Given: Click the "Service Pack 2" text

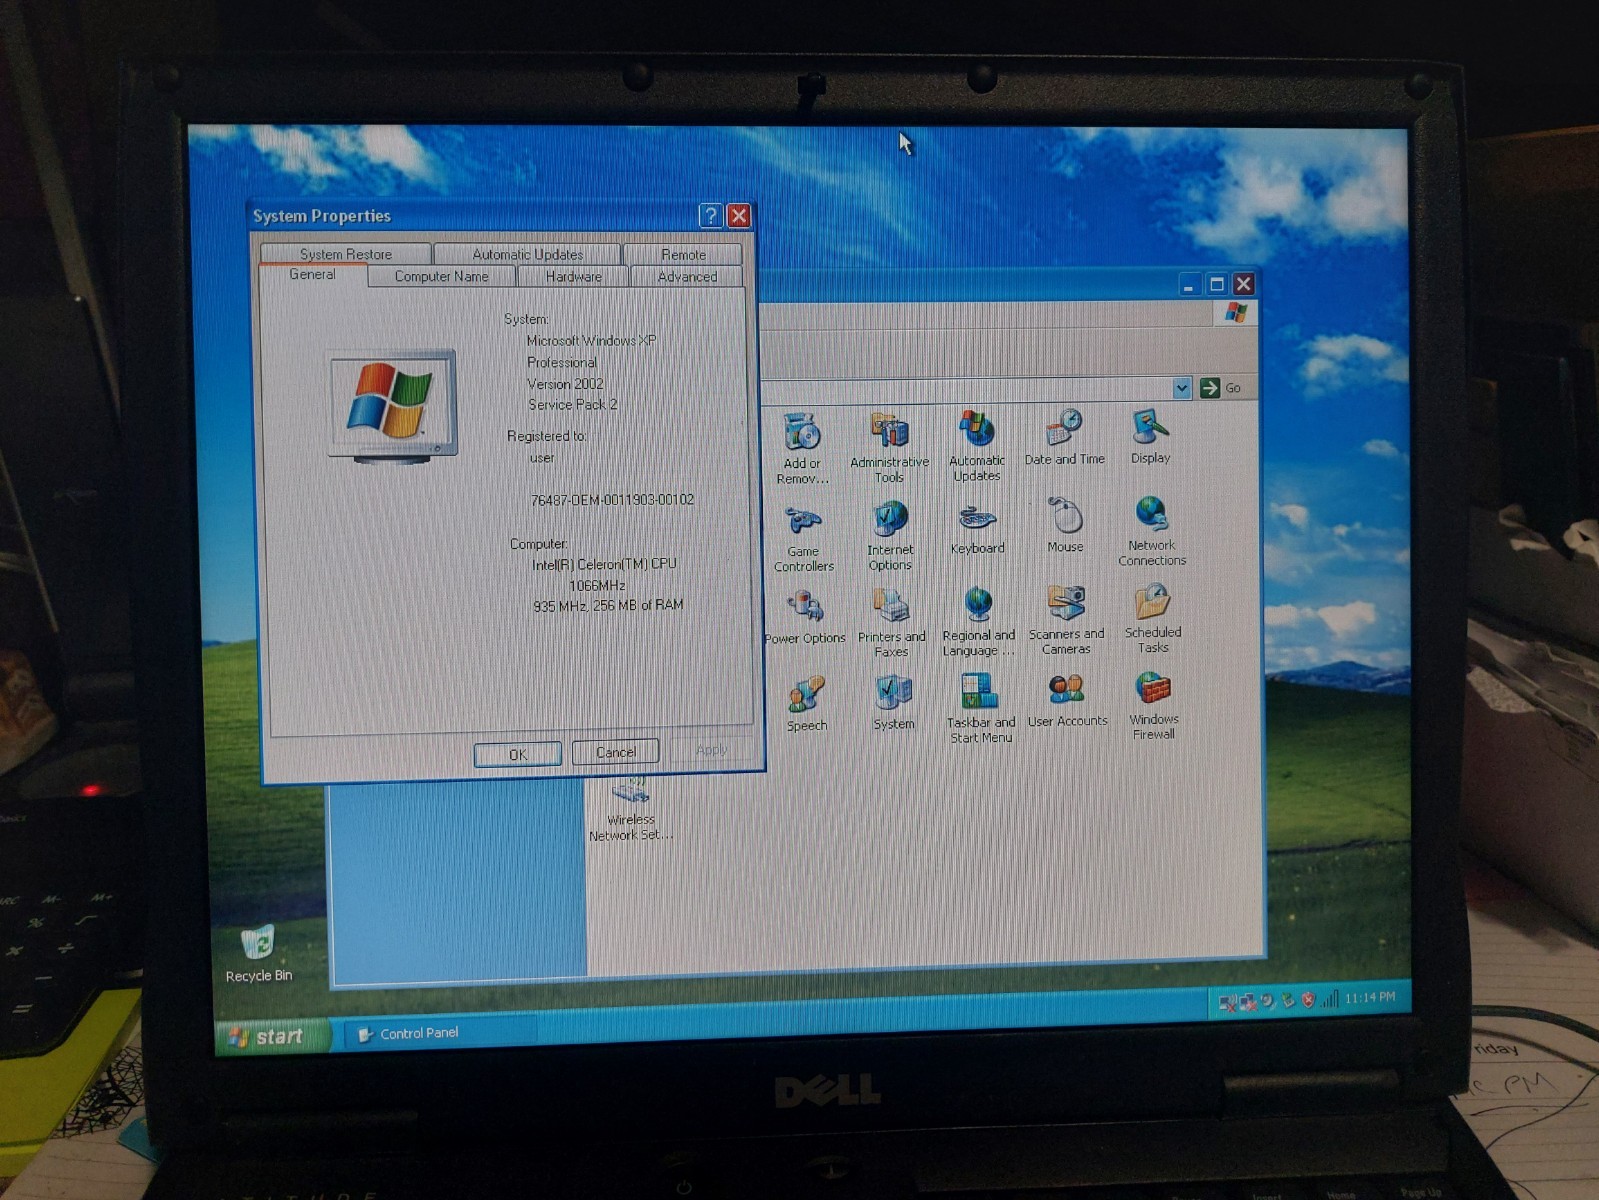Looking at the screenshot, I should pos(572,404).
